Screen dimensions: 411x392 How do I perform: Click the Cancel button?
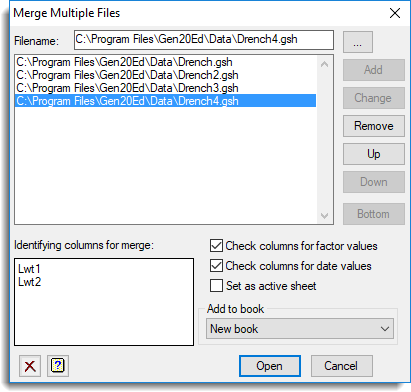tap(341, 366)
